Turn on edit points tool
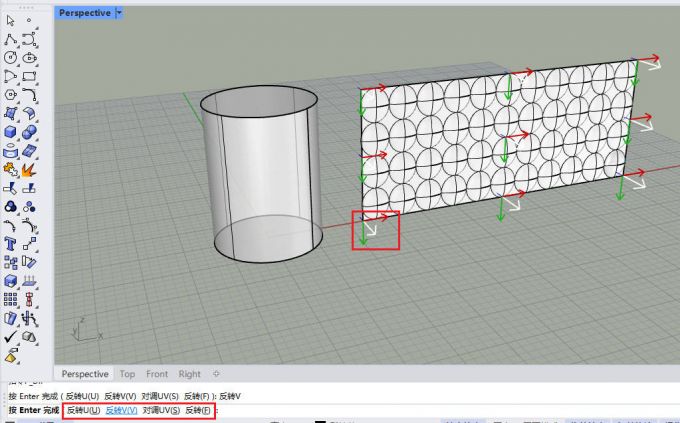Screen dimensions: 680x423 point(10,226)
